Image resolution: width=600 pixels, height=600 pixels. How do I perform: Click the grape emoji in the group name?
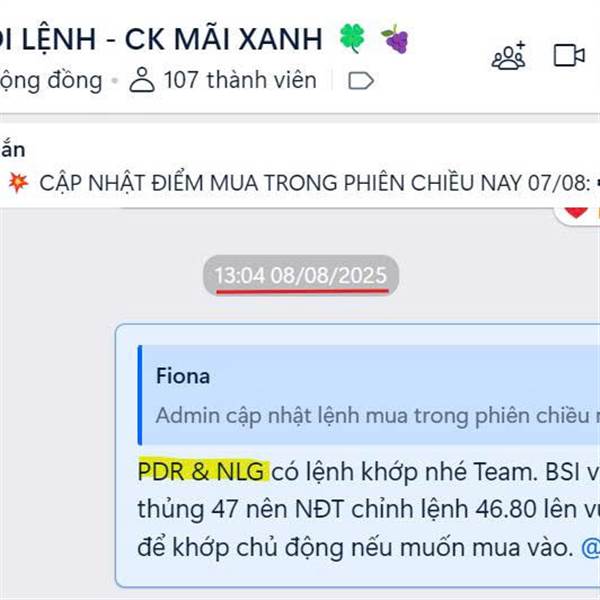click(x=395, y=39)
